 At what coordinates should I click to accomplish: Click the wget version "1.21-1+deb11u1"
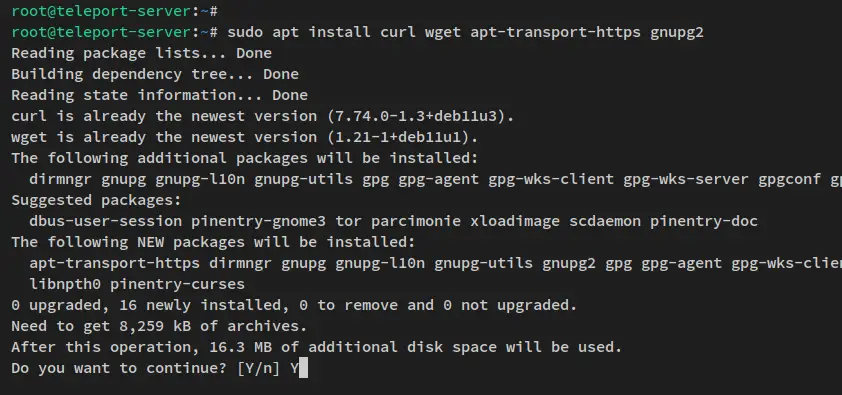[402, 137]
